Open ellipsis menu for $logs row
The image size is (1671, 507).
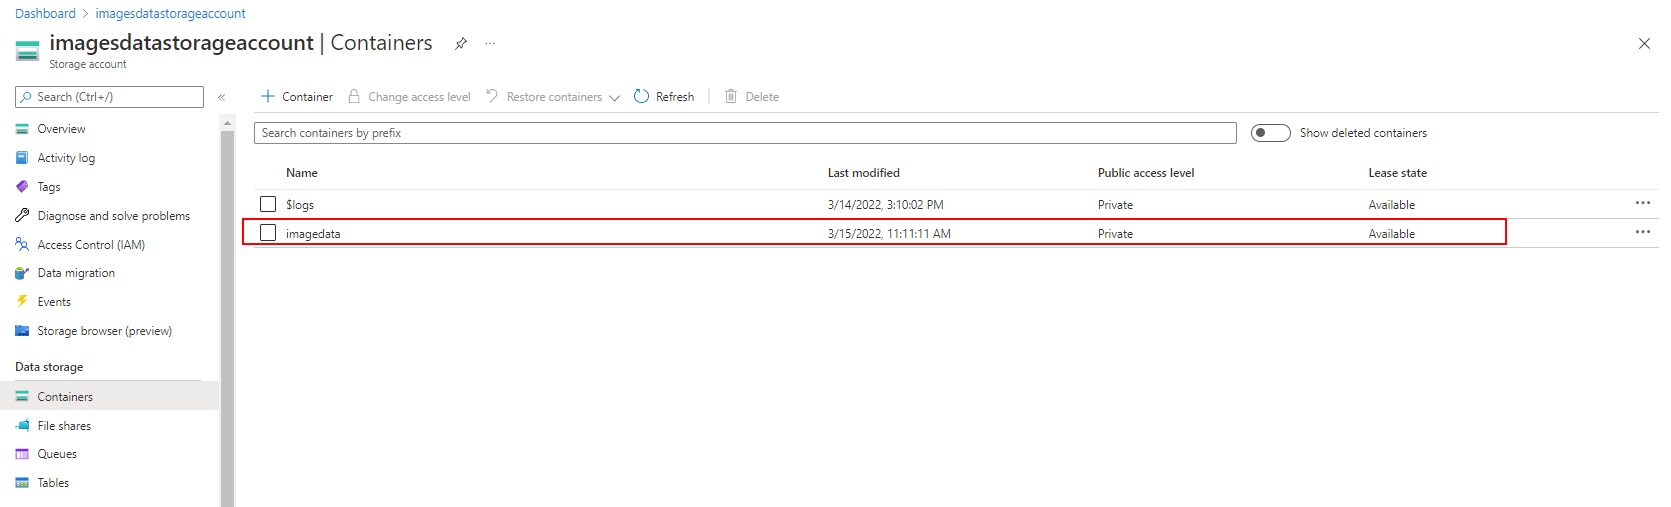[1643, 203]
